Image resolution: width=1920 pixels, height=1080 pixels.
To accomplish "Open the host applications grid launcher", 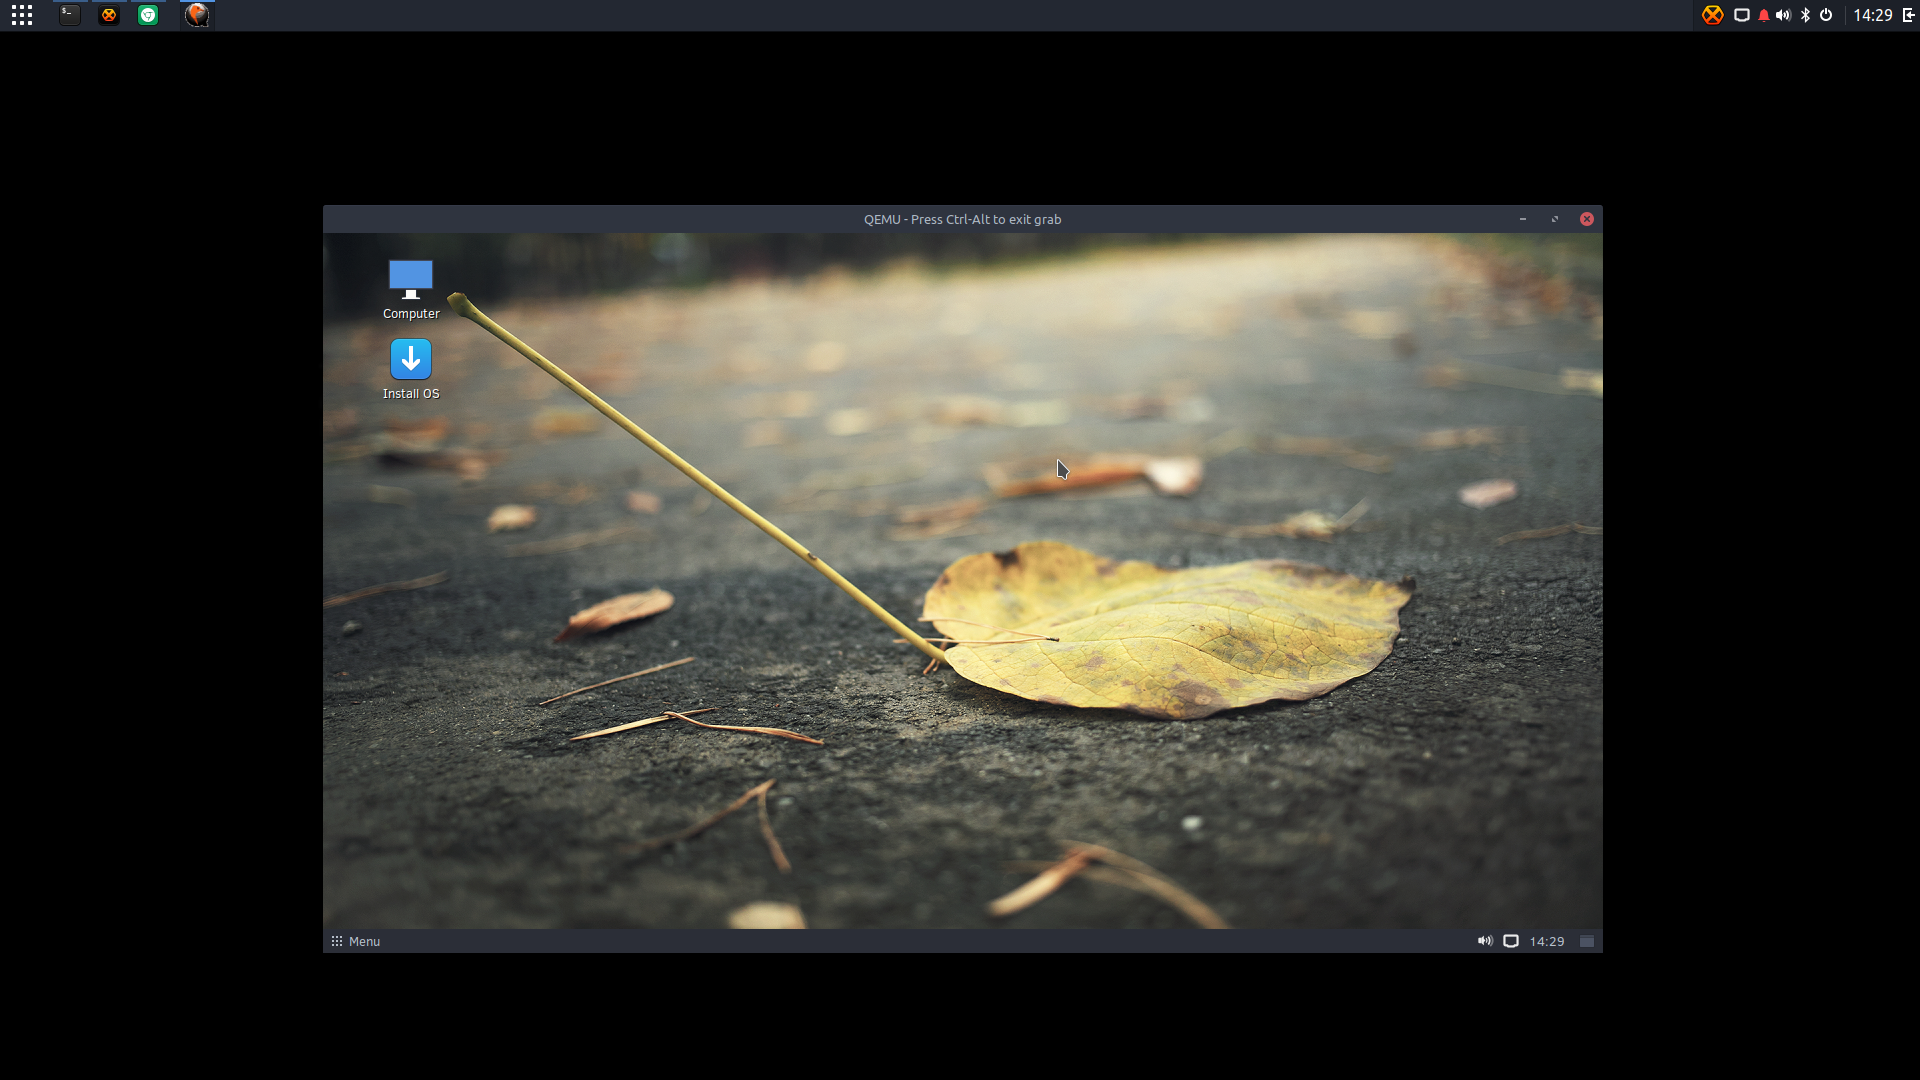I will click(x=22, y=15).
